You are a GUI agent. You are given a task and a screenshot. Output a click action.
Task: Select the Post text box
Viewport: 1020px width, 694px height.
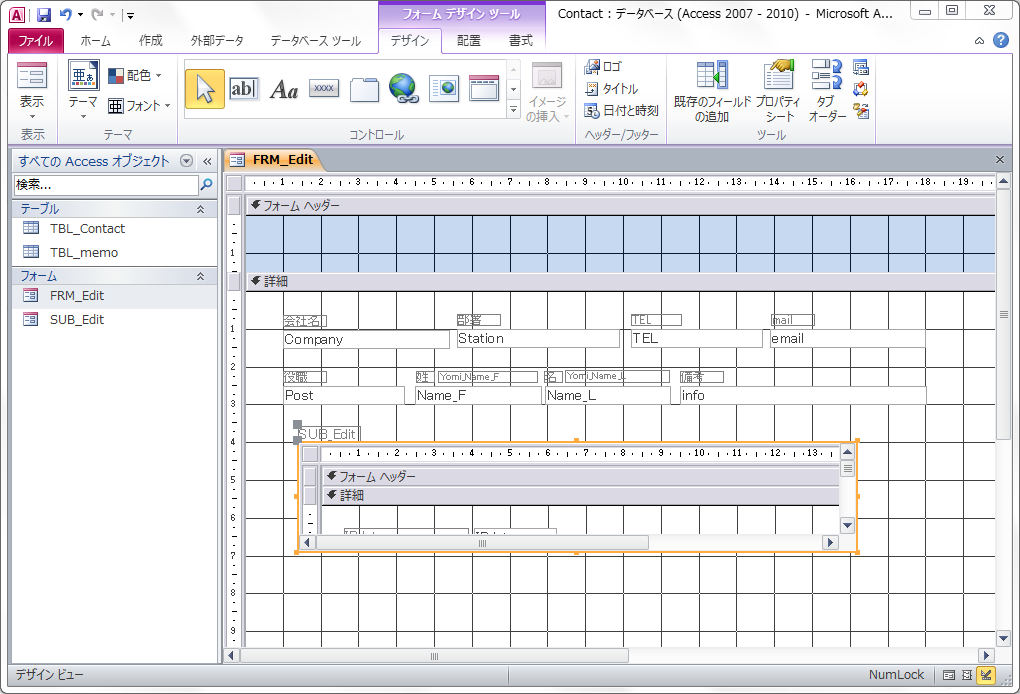pyautogui.click(x=344, y=395)
